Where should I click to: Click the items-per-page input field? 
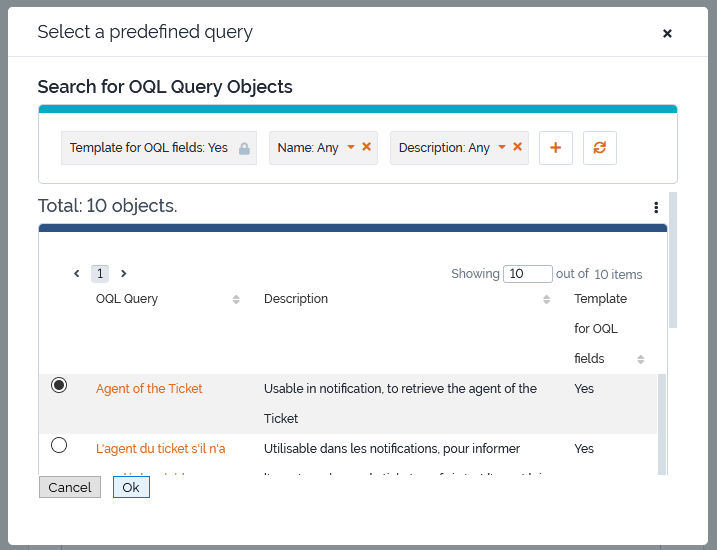[x=528, y=274]
